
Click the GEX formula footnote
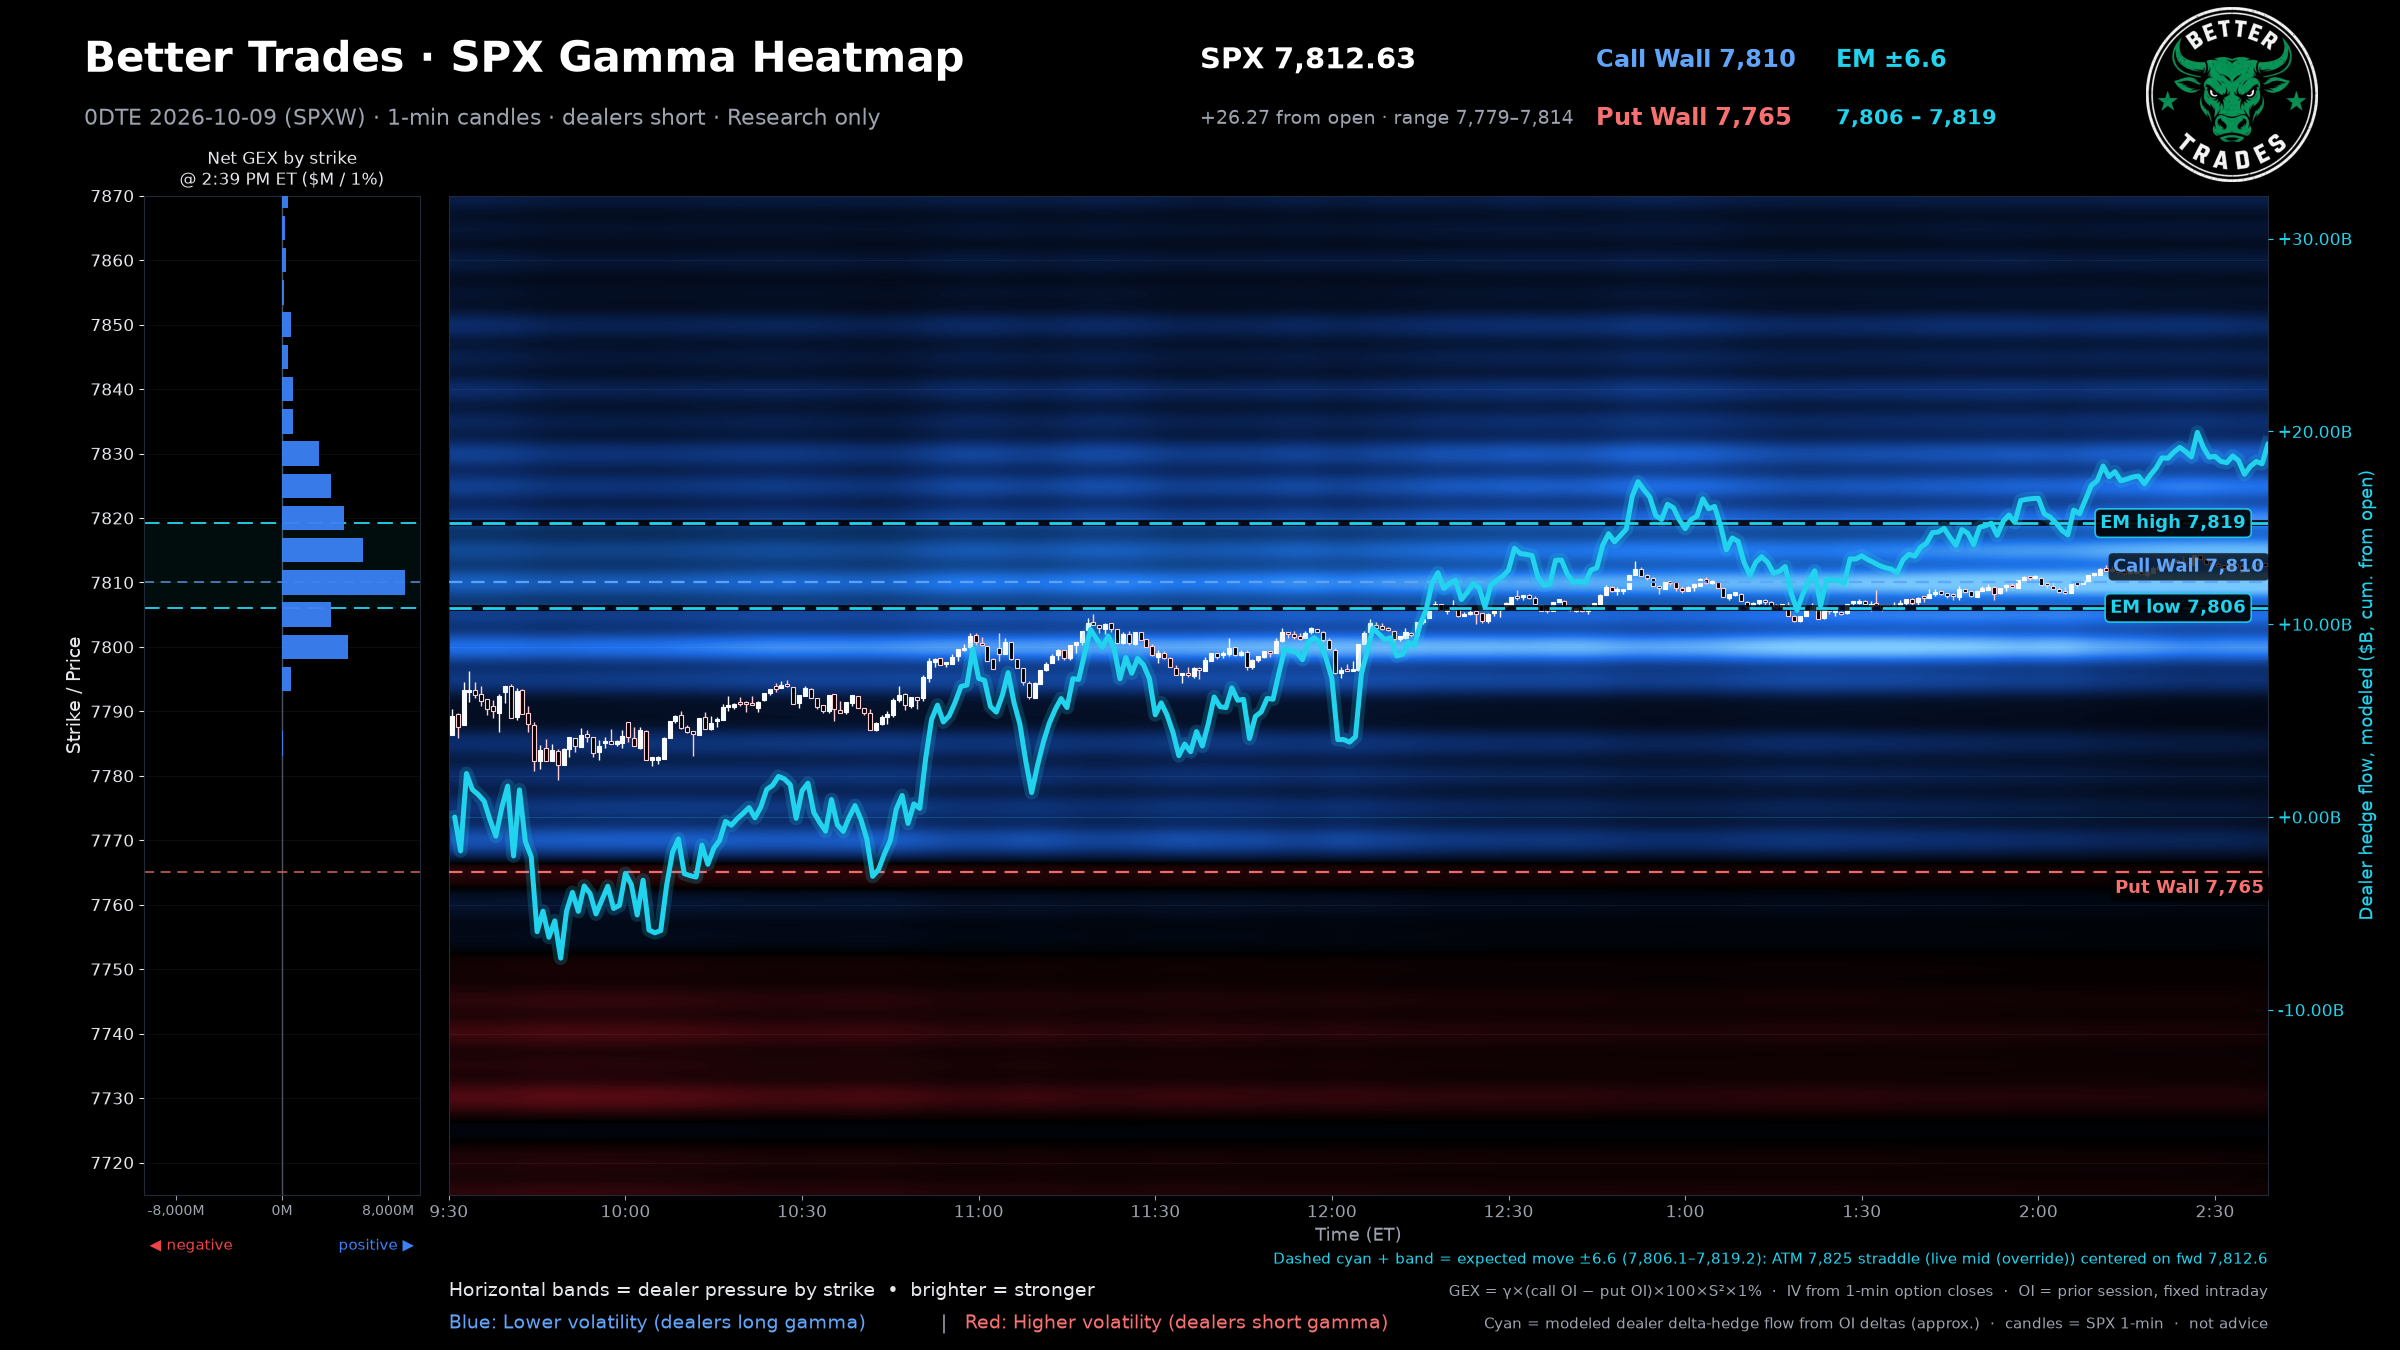[x=1858, y=1291]
